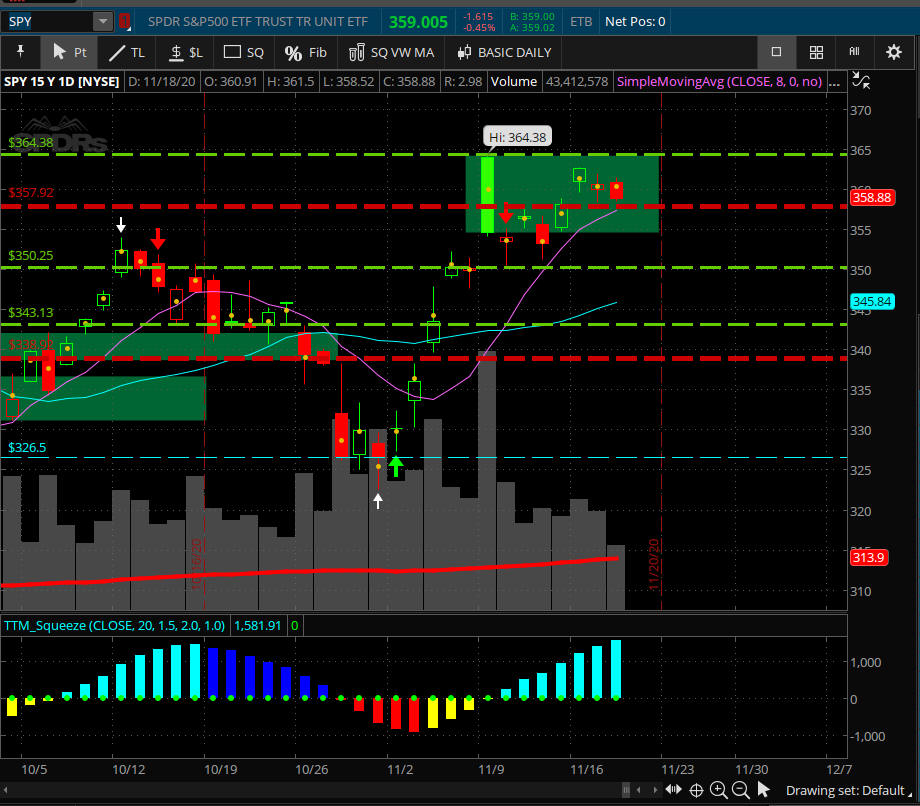This screenshot has width=920, height=806.
Task: Click the pin drawing toolbar icon
Action: coord(21,52)
